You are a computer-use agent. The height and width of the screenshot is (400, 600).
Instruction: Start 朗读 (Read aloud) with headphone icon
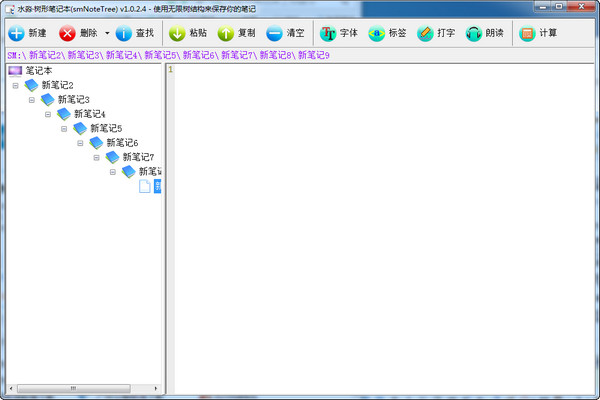pos(474,33)
